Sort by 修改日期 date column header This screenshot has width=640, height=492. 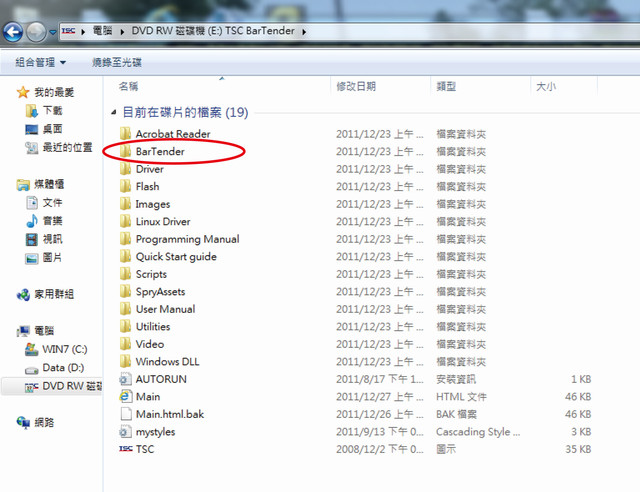[356, 87]
